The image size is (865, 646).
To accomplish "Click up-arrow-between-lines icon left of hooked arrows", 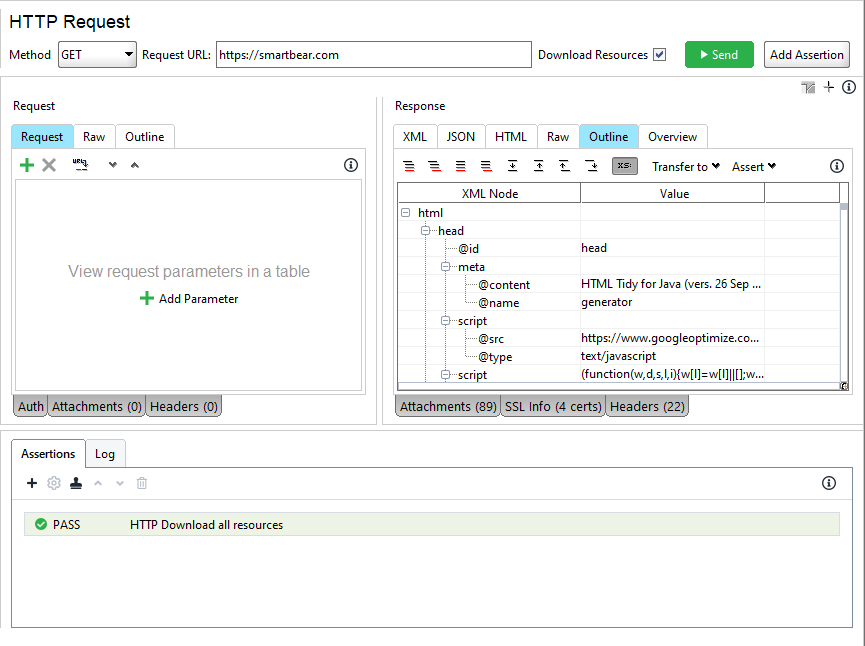I will pyautogui.click(x=538, y=166).
